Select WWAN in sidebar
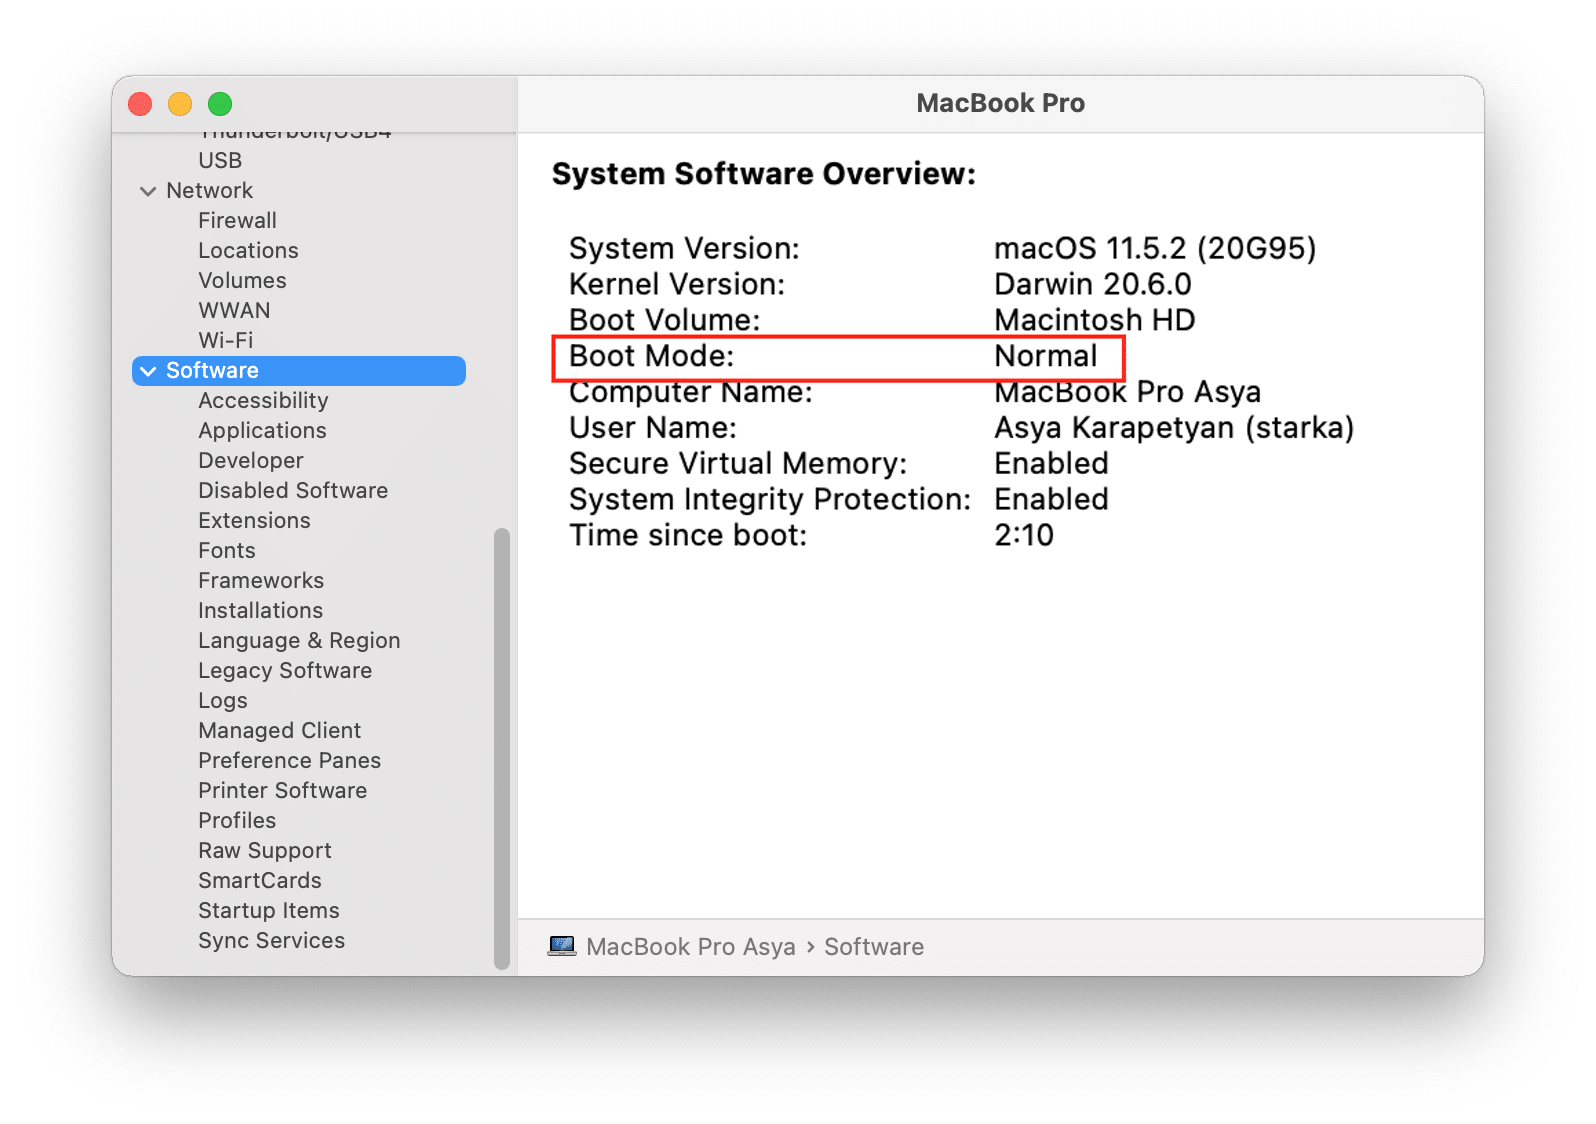Screen dimensions: 1596x1124 tap(234, 310)
